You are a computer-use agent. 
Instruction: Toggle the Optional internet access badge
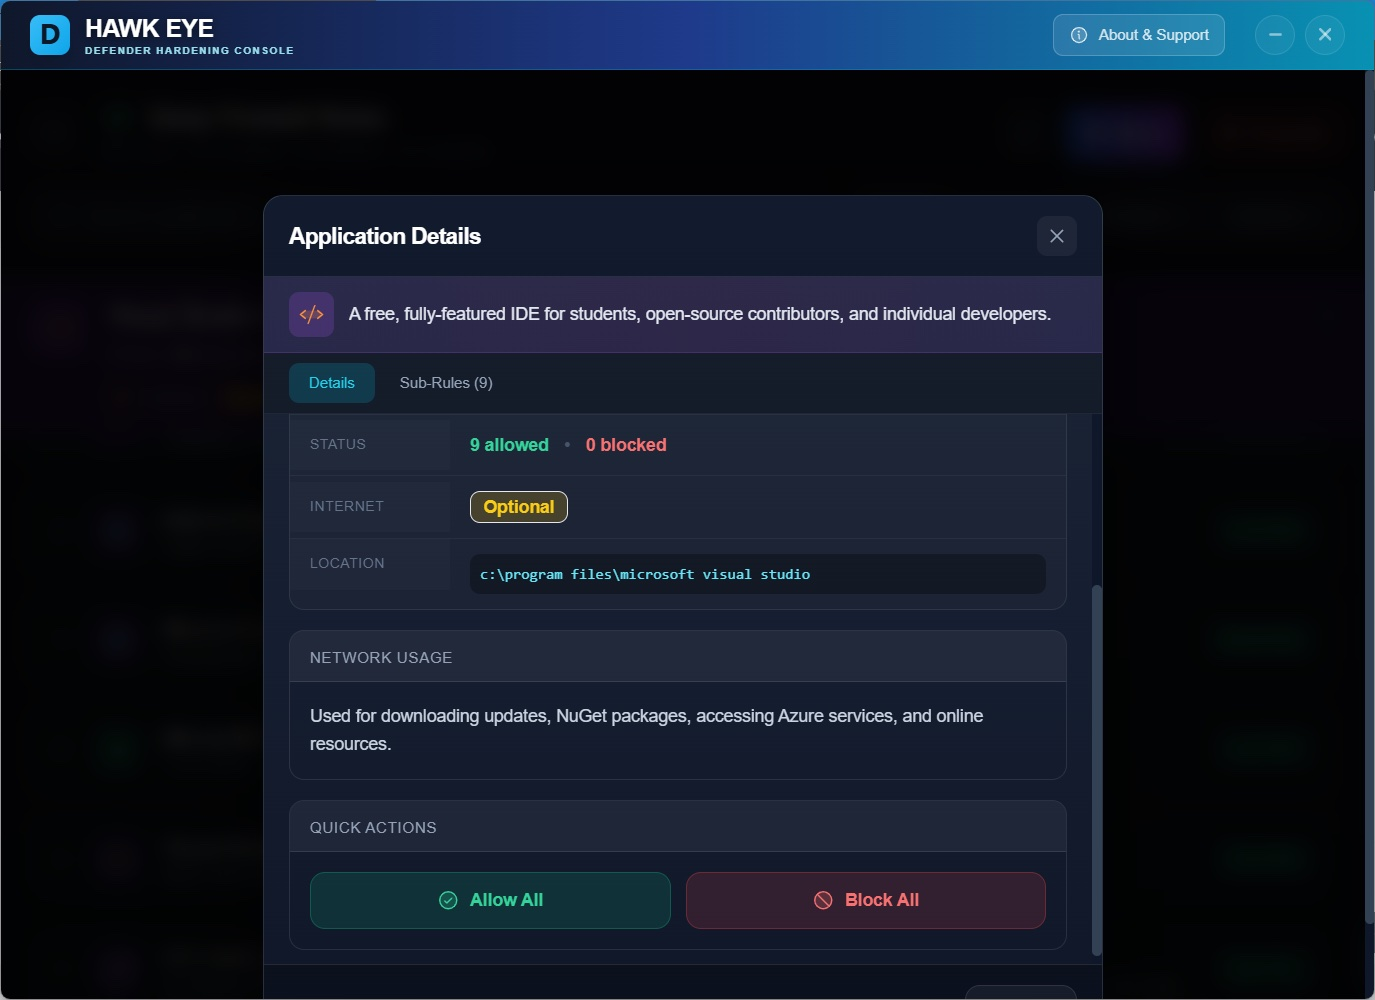(518, 506)
